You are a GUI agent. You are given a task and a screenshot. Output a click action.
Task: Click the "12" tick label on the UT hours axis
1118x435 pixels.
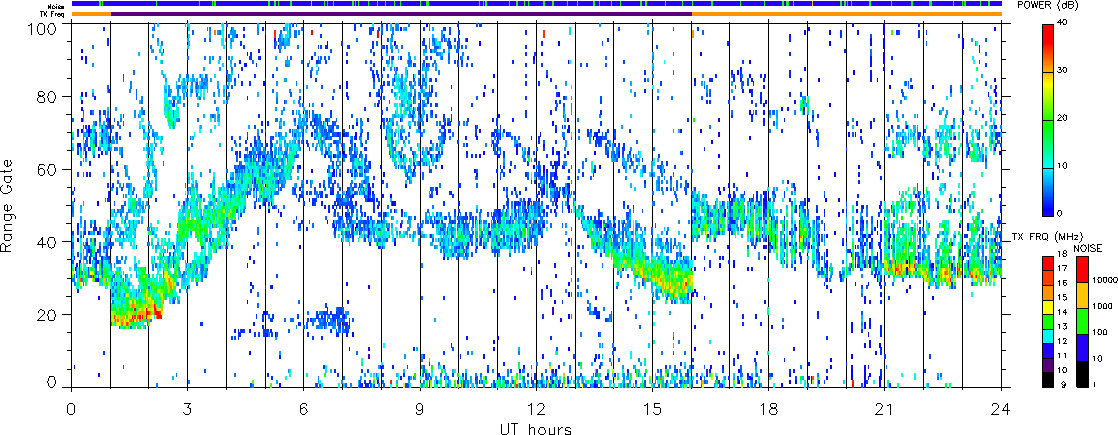(536, 409)
